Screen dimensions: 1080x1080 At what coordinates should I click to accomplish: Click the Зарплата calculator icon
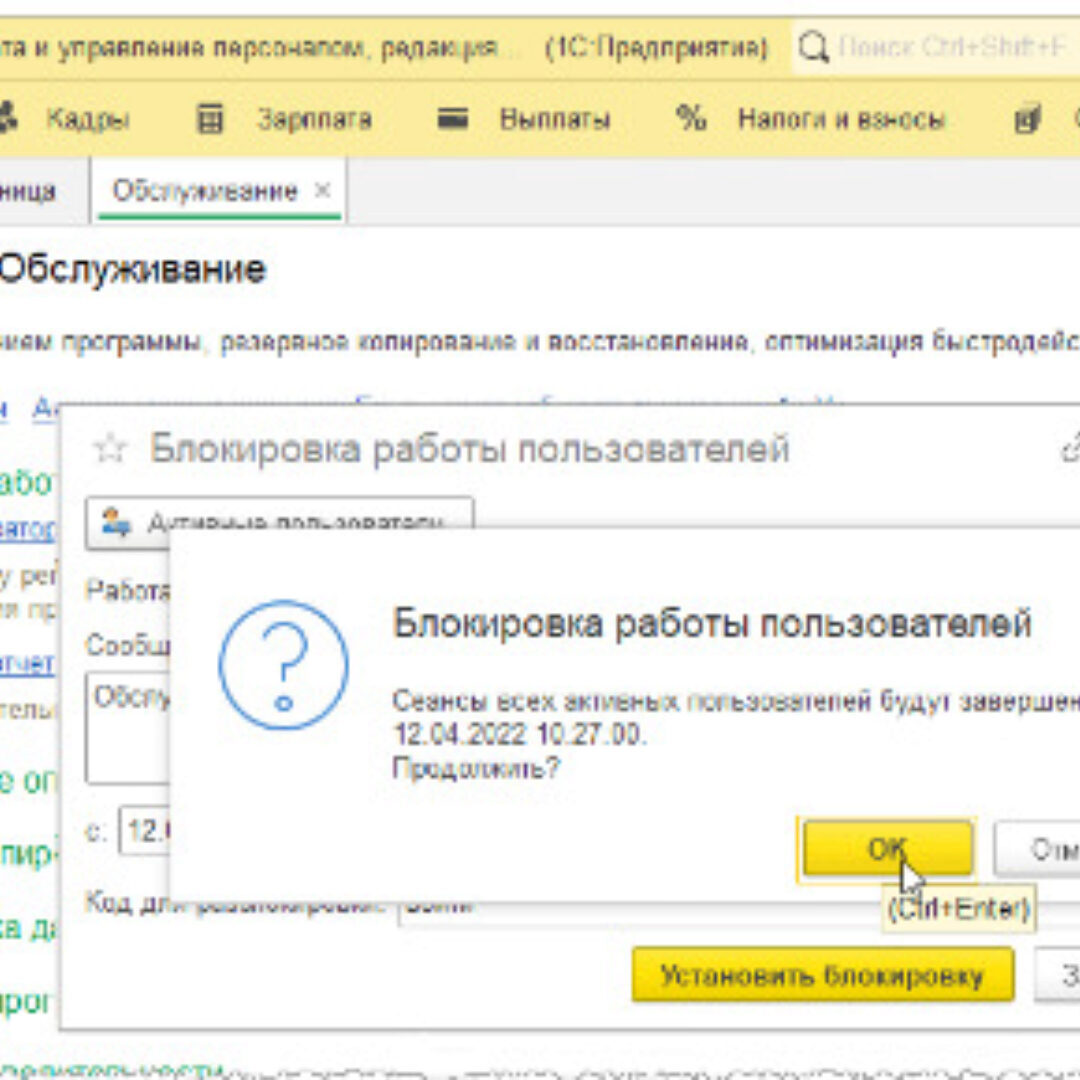point(209,120)
